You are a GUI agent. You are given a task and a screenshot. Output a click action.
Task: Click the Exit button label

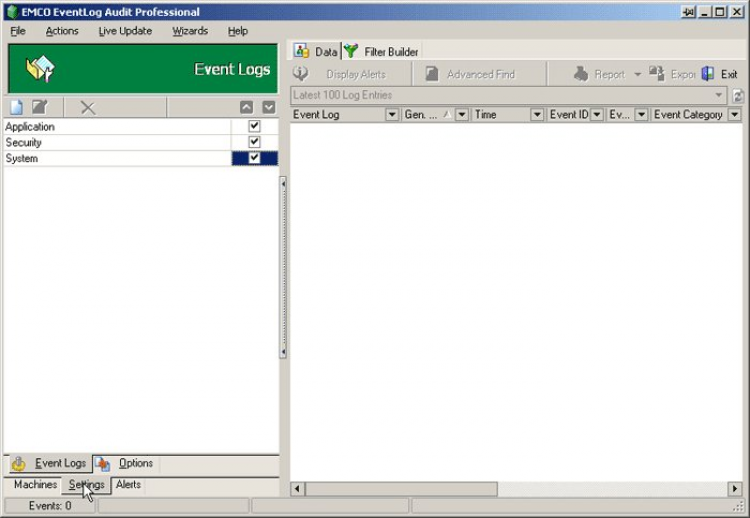(x=729, y=75)
